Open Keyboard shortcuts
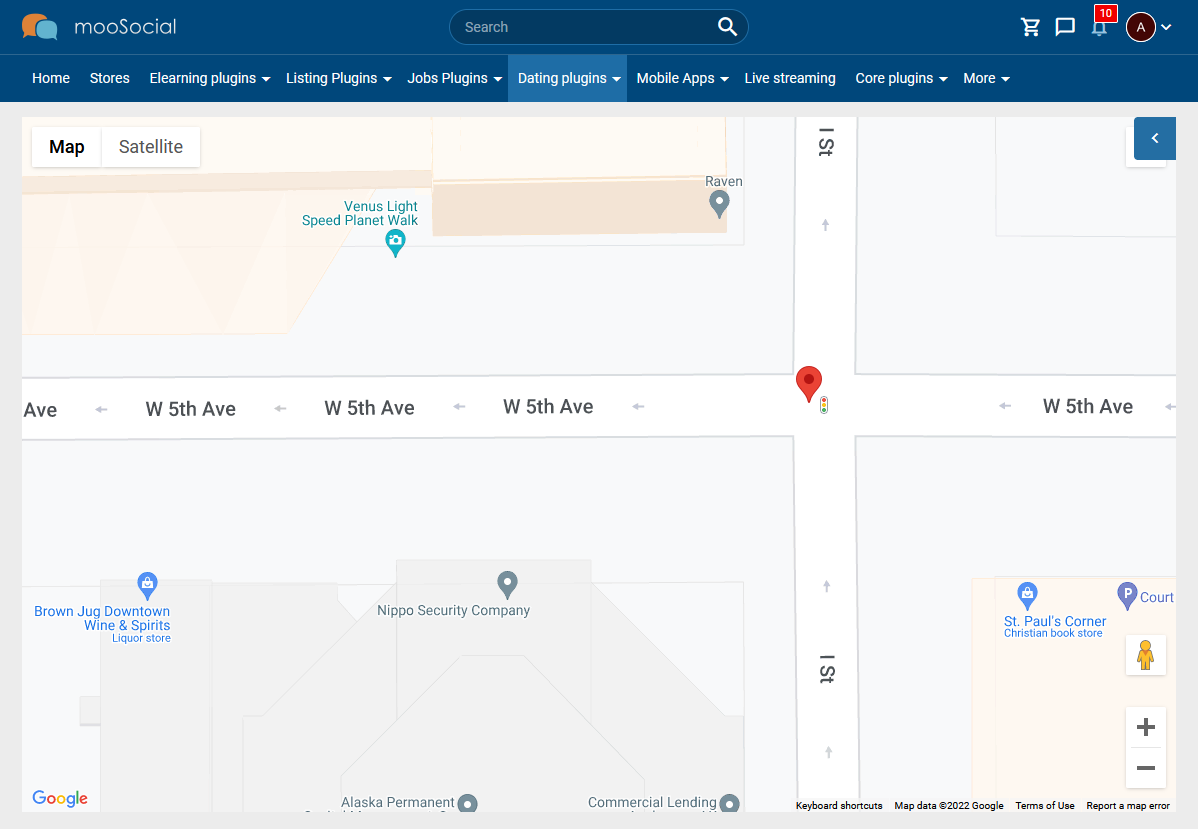Image resolution: width=1198 pixels, height=829 pixels. click(x=839, y=805)
